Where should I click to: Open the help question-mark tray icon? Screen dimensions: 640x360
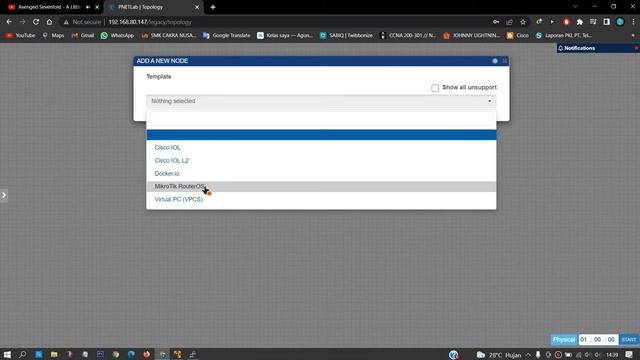tap(453, 355)
